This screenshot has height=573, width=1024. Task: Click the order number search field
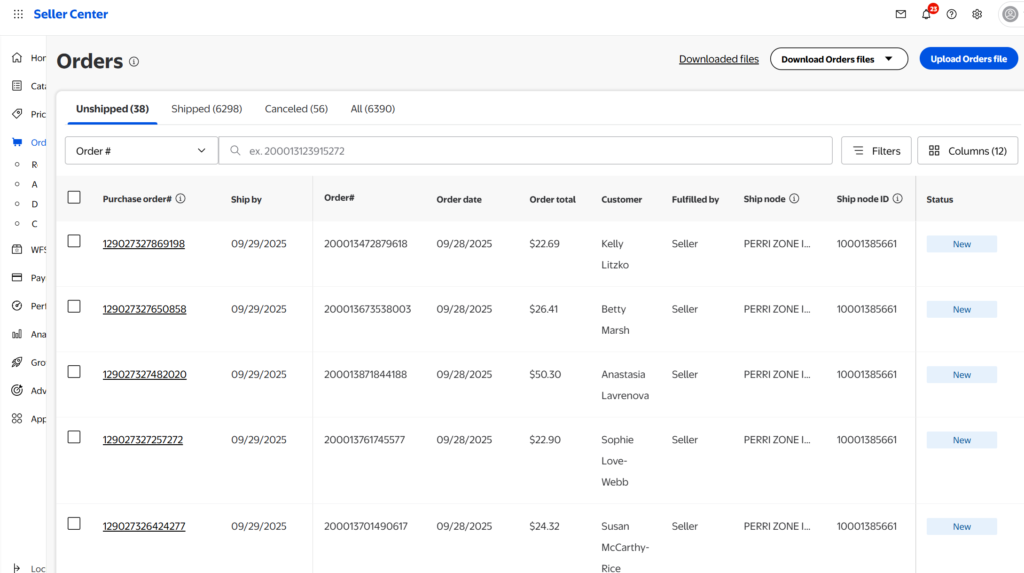(x=525, y=151)
